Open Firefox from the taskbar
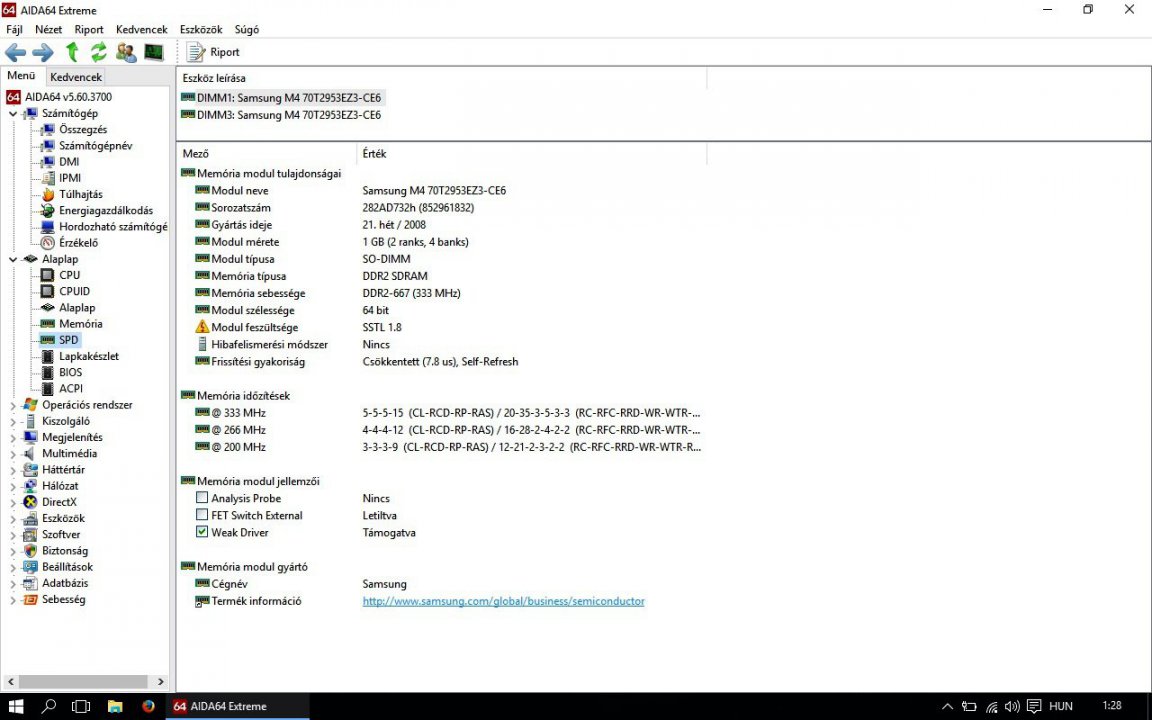Viewport: 1152px width, 720px height. (x=148, y=706)
